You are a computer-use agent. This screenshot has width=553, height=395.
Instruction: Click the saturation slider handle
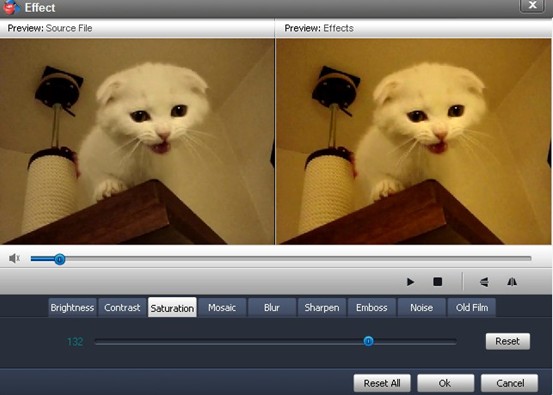point(369,341)
